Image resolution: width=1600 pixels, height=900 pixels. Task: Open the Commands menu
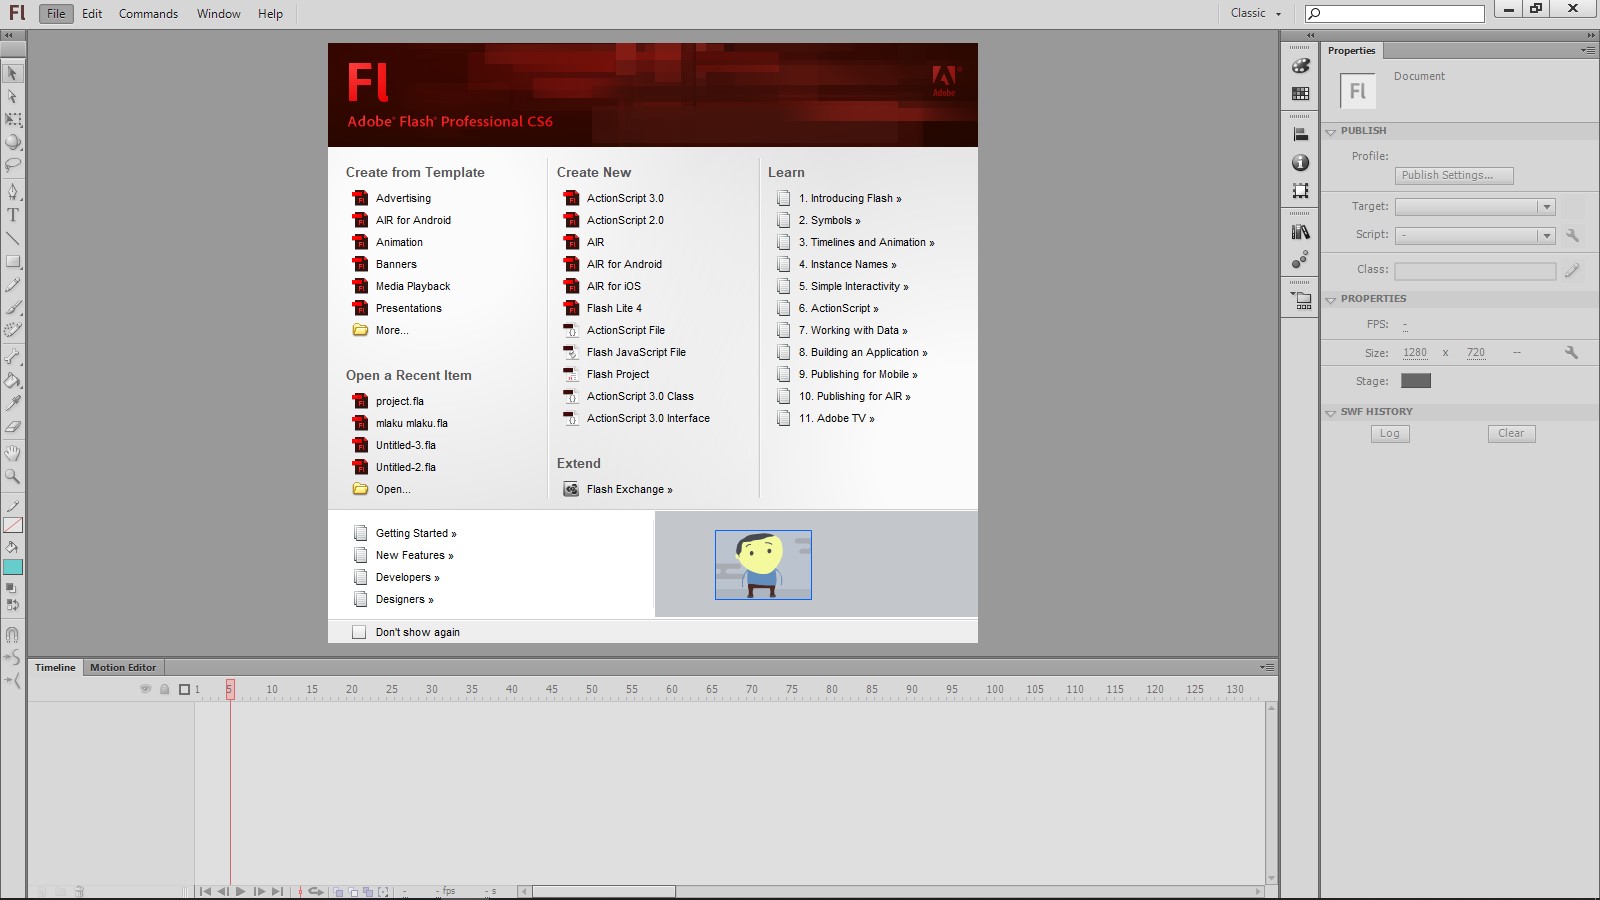pos(148,13)
